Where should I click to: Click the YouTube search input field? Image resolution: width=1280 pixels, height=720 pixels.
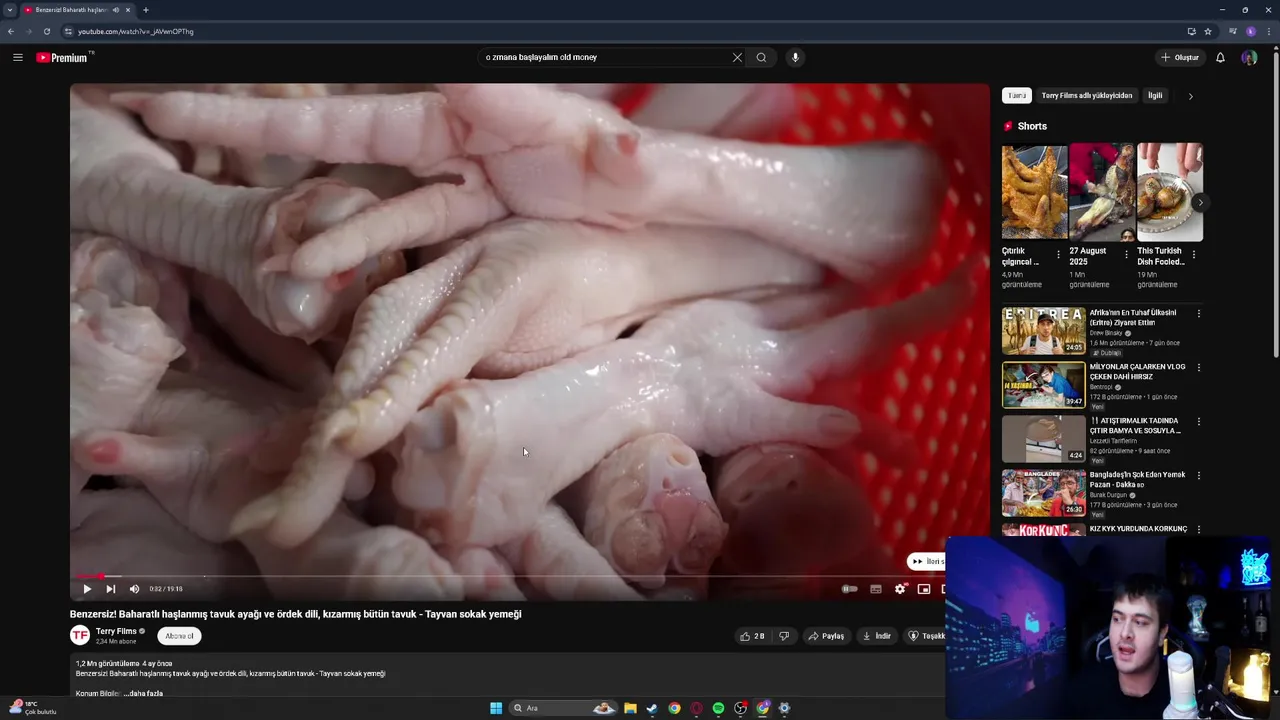click(x=607, y=57)
